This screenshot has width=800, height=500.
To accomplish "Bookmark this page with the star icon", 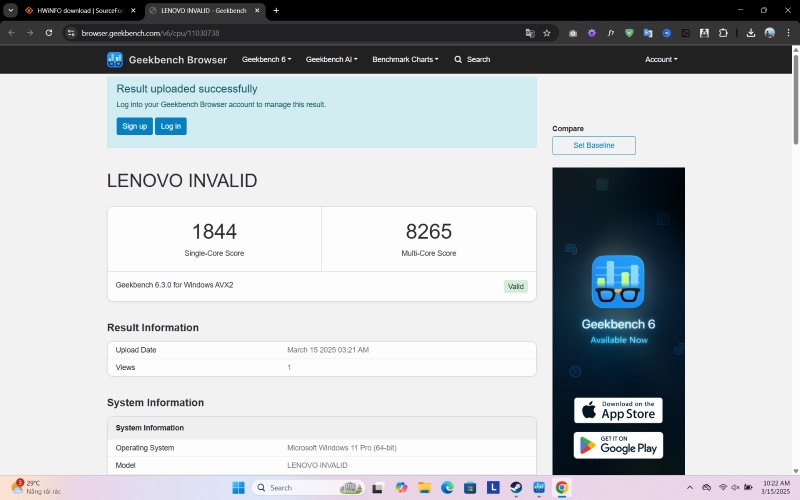I will (x=547, y=33).
